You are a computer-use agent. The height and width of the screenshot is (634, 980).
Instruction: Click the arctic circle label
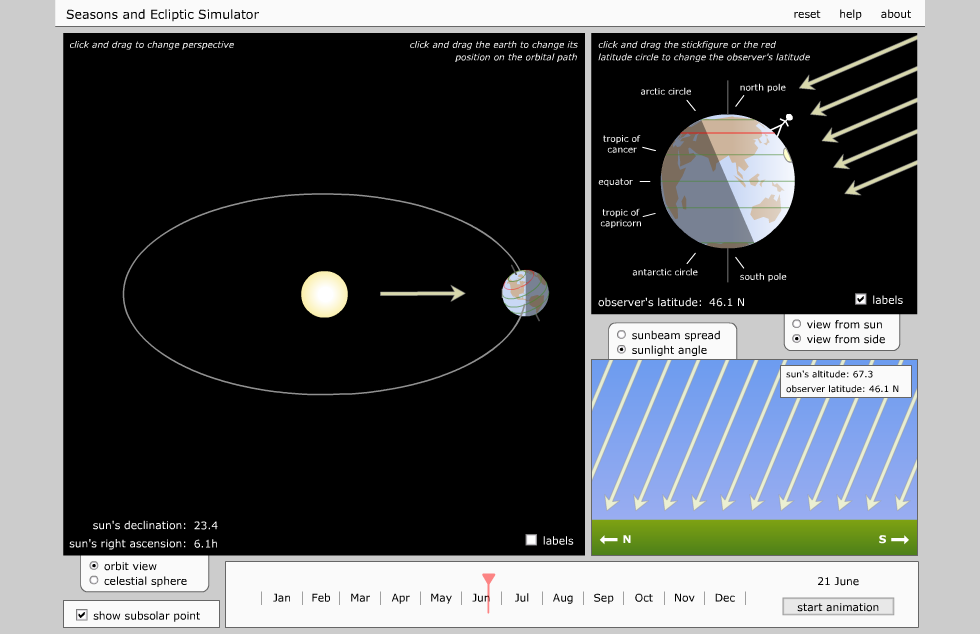[666, 91]
